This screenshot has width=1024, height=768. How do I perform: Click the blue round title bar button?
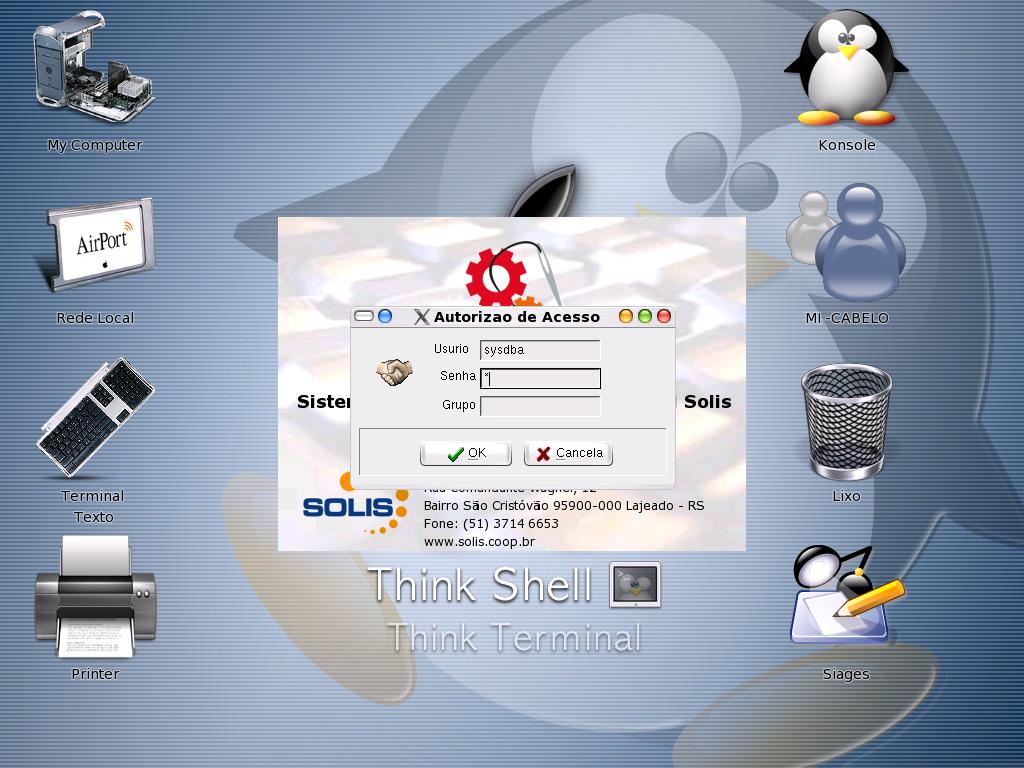pyautogui.click(x=385, y=316)
